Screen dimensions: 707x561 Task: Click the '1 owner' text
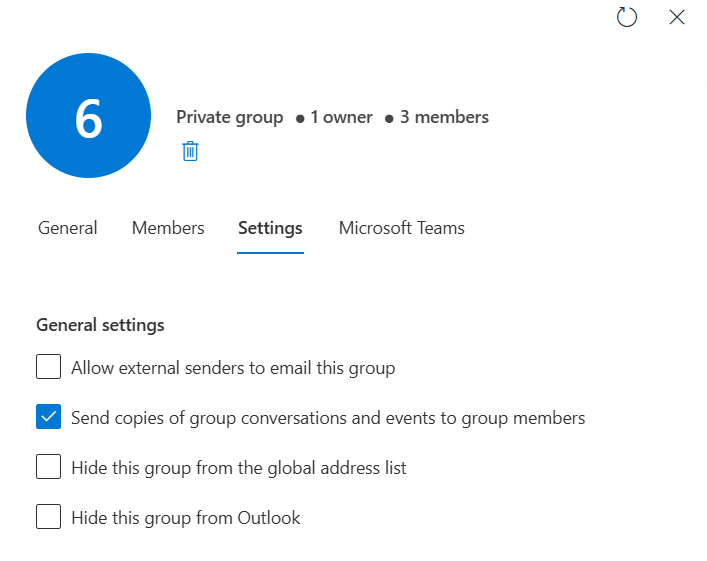(341, 117)
